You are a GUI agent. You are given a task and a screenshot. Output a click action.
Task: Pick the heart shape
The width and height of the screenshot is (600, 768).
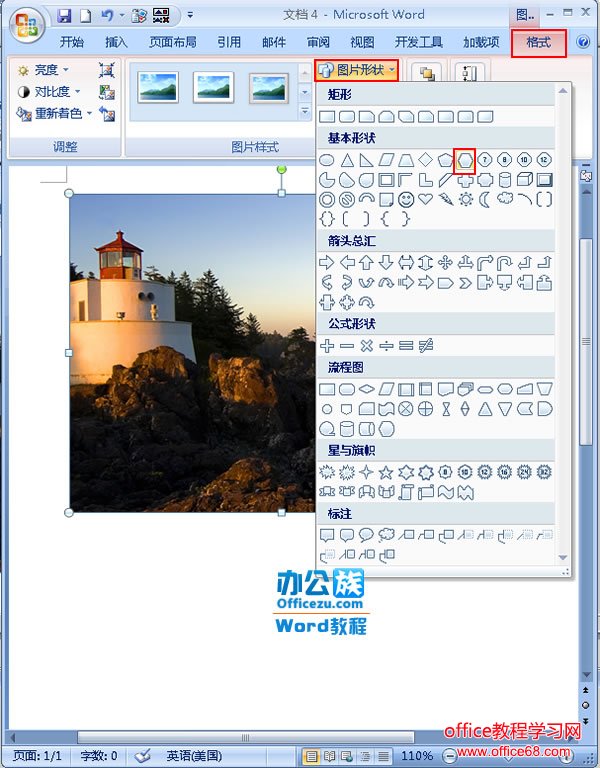pyautogui.click(x=426, y=199)
